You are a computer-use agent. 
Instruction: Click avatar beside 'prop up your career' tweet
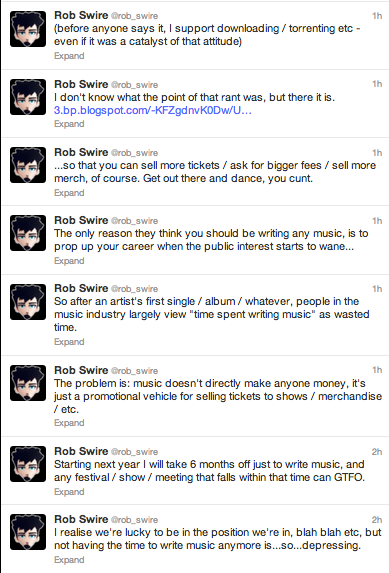pyautogui.click(x=28, y=233)
